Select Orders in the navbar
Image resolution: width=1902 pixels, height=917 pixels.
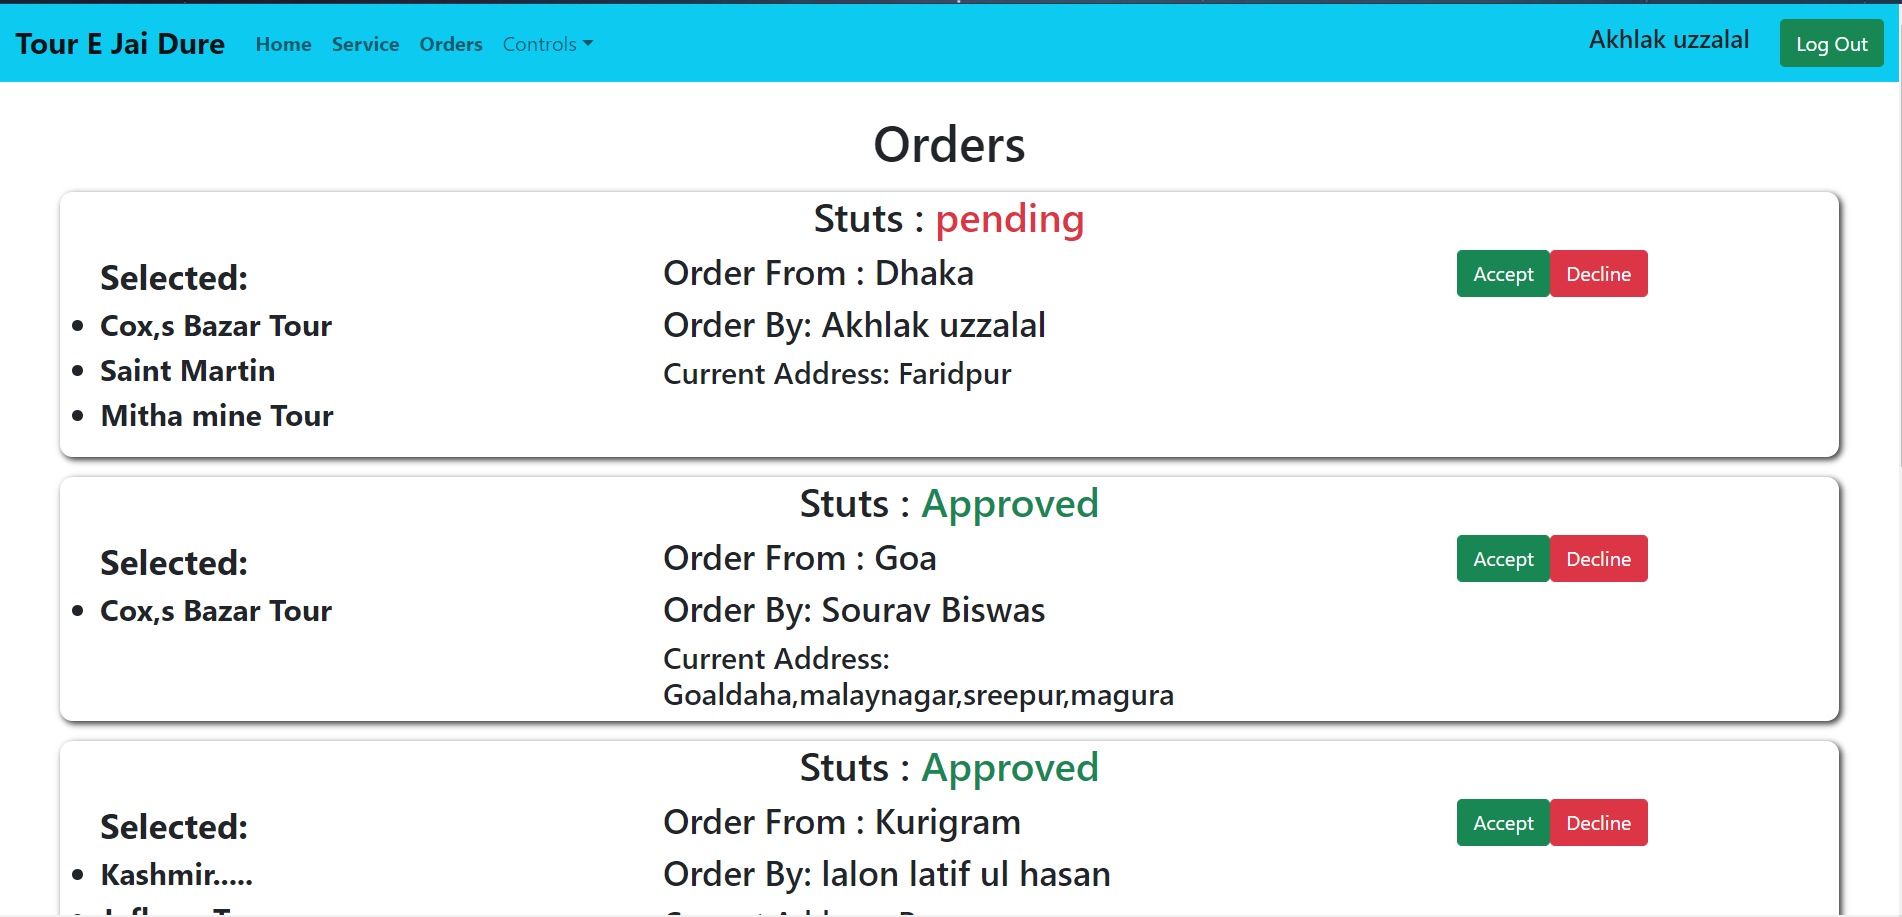pyautogui.click(x=451, y=44)
